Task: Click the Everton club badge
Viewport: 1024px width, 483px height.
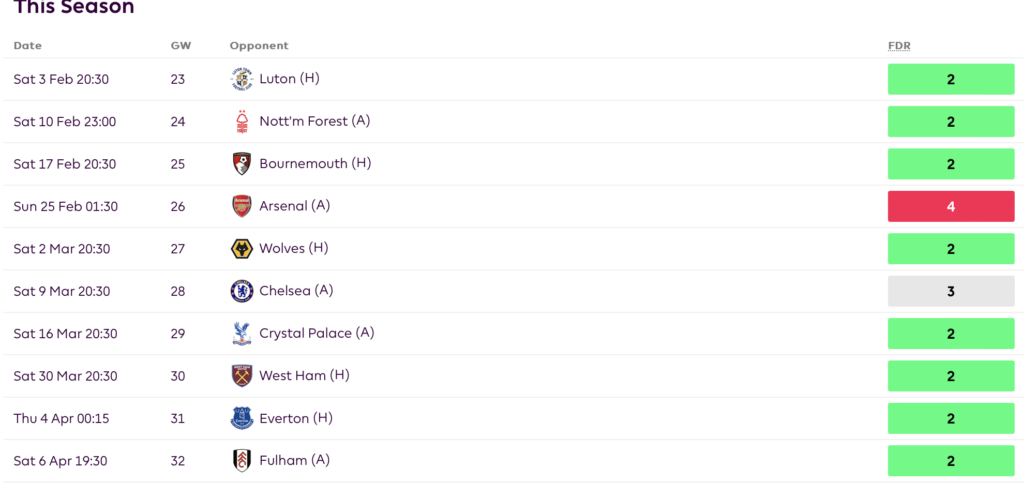Action: coord(241,419)
